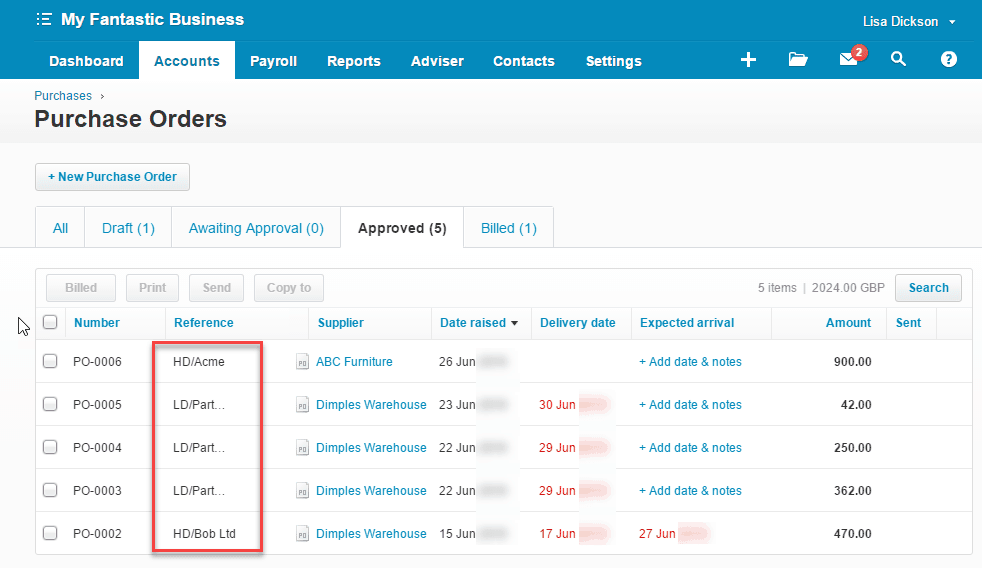Click the My Fantastic Business title
This screenshot has width=982, height=568.
[152, 19]
